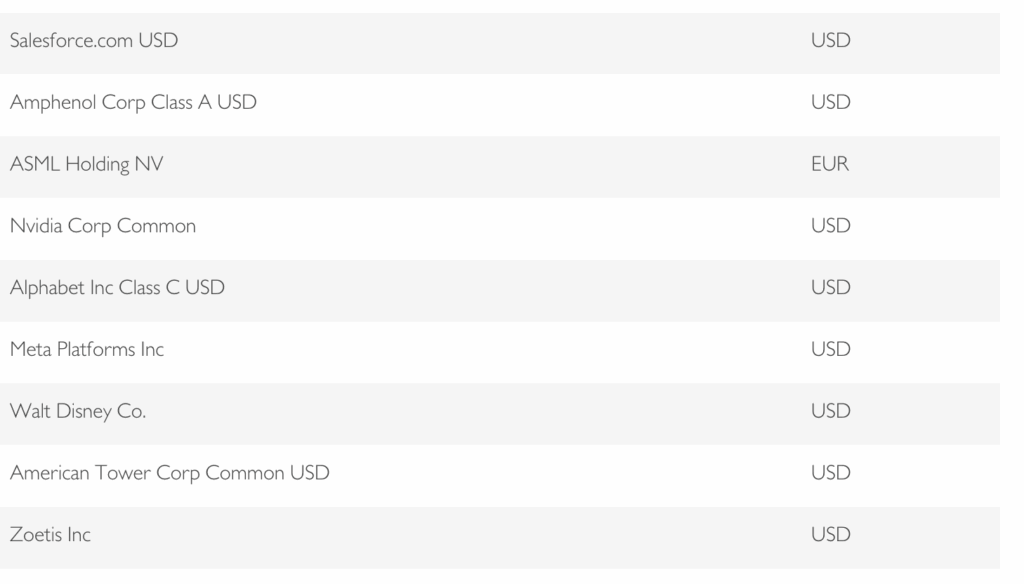
Task: Click the empty gray strip above Salesforce.com
Action: click(500, 5)
